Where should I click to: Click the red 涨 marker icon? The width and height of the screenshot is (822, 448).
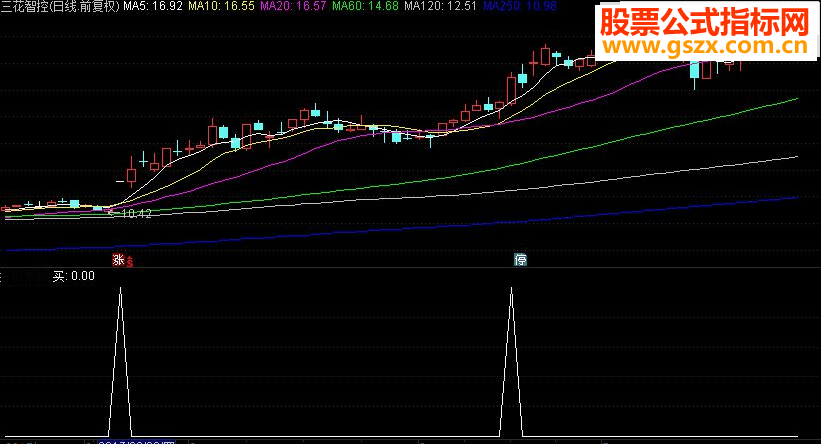coord(118,260)
